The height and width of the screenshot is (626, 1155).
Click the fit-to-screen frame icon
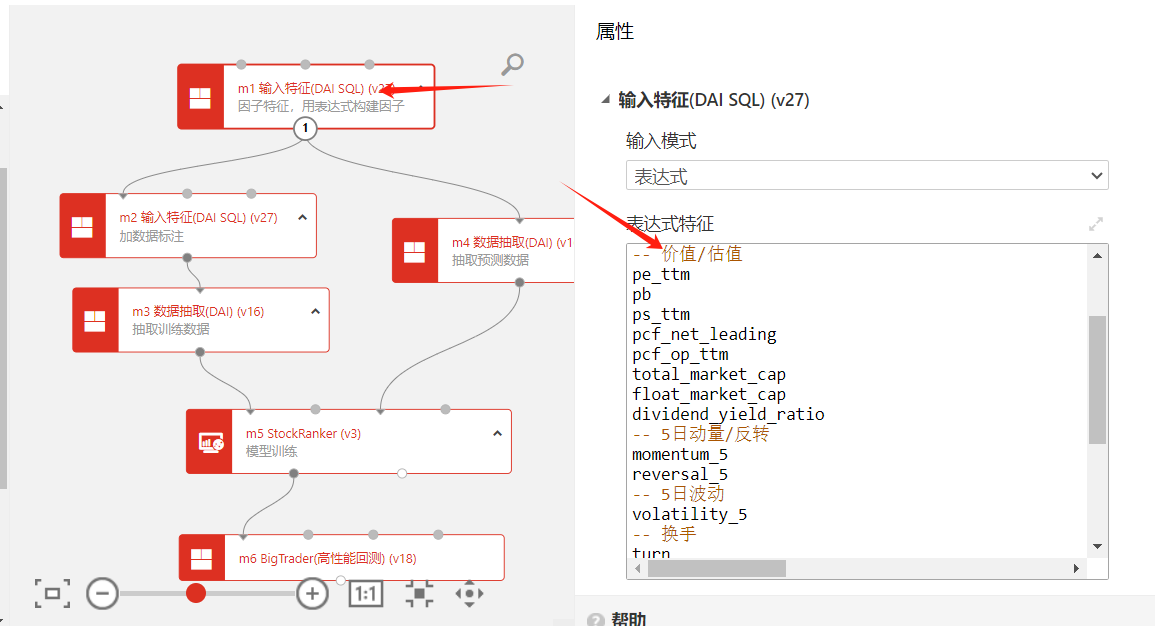pyautogui.click(x=52, y=593)
